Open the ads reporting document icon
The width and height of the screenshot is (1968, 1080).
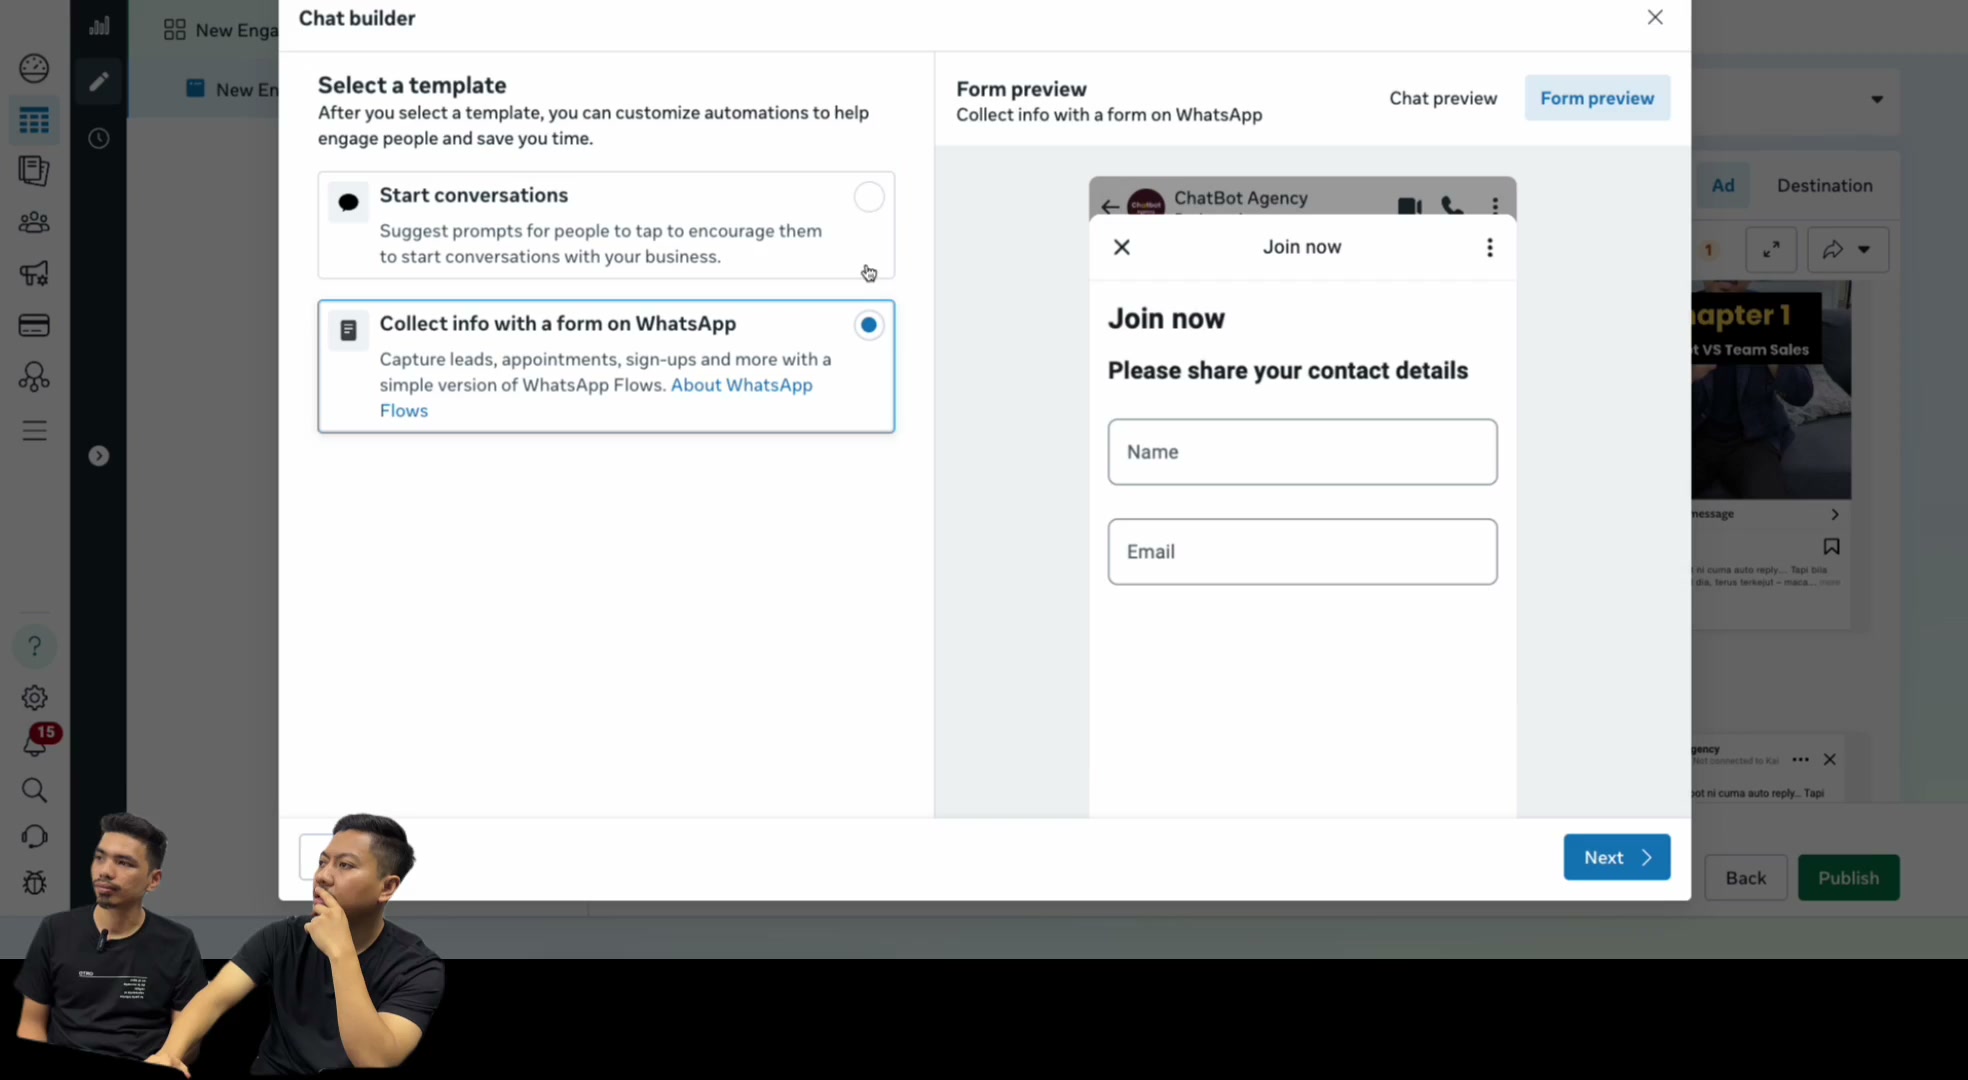pyautogui.click(x=34, y=170)
